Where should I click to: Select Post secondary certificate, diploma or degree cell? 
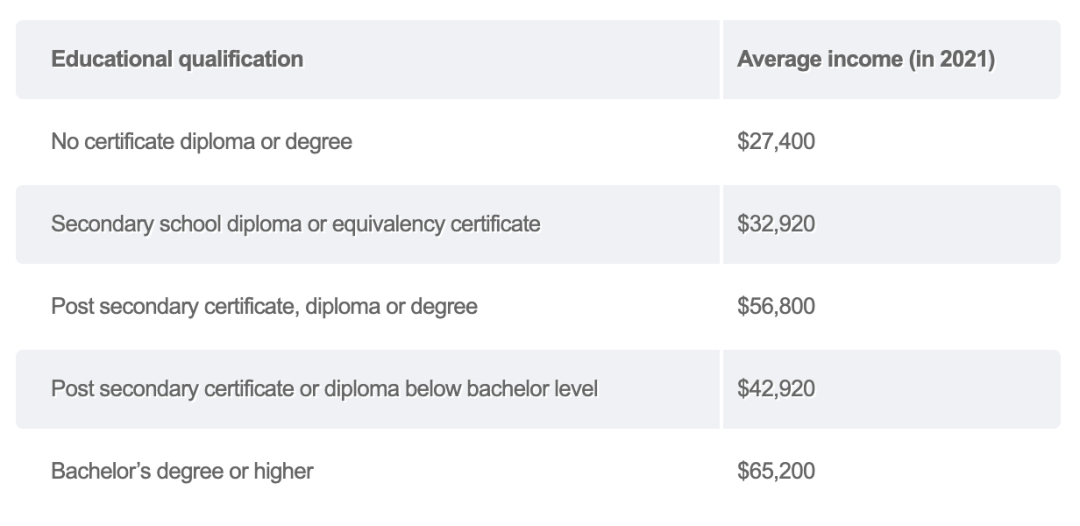(x=264, y=307)
